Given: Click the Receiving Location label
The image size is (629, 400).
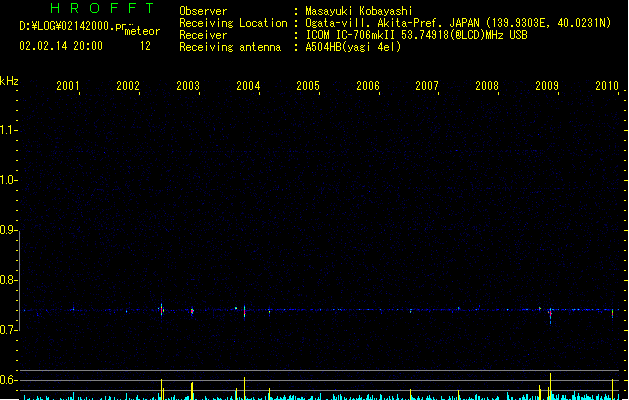Looking at the screenshot, I should (233, 23).
